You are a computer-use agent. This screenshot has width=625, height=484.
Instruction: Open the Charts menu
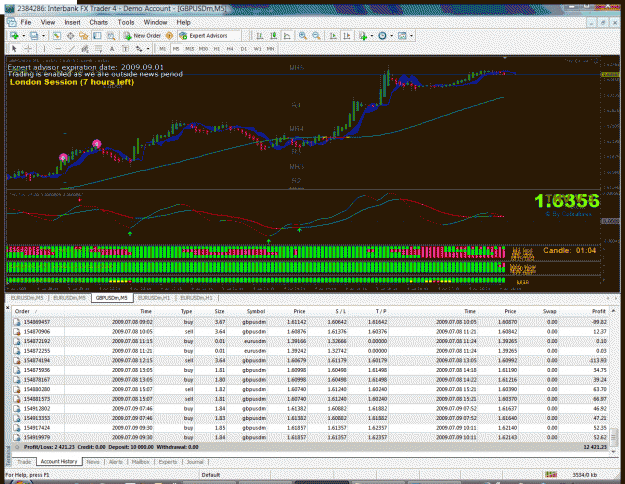click(x=98, y=22)
